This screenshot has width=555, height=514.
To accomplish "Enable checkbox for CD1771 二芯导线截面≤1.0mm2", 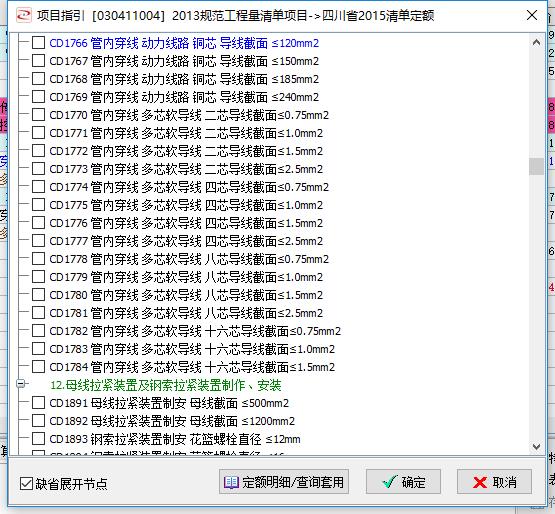I will click(x=38, y=132).
